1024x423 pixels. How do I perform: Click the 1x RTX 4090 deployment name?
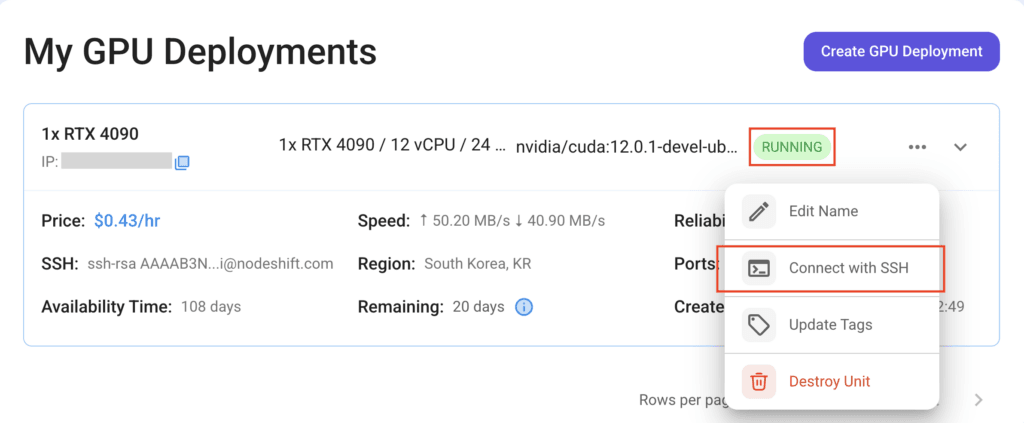coord(90,134)
